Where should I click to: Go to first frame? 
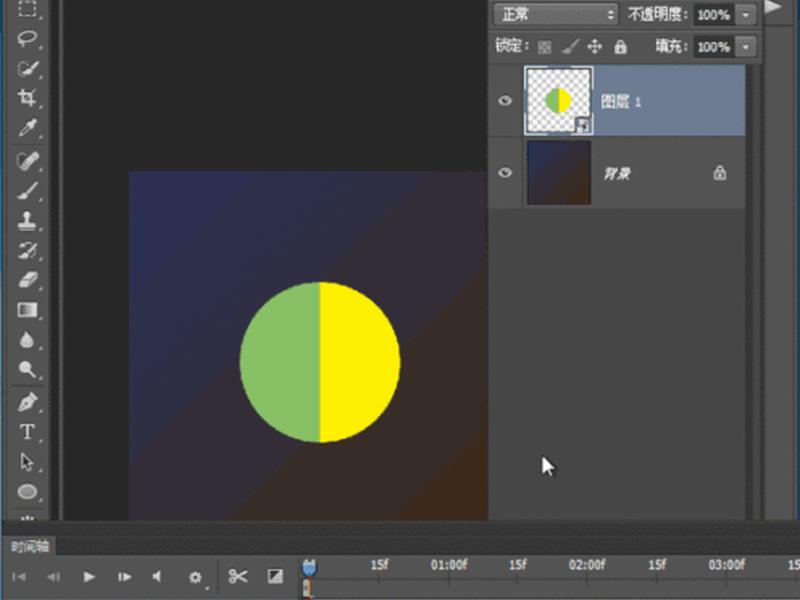point(18,577)
